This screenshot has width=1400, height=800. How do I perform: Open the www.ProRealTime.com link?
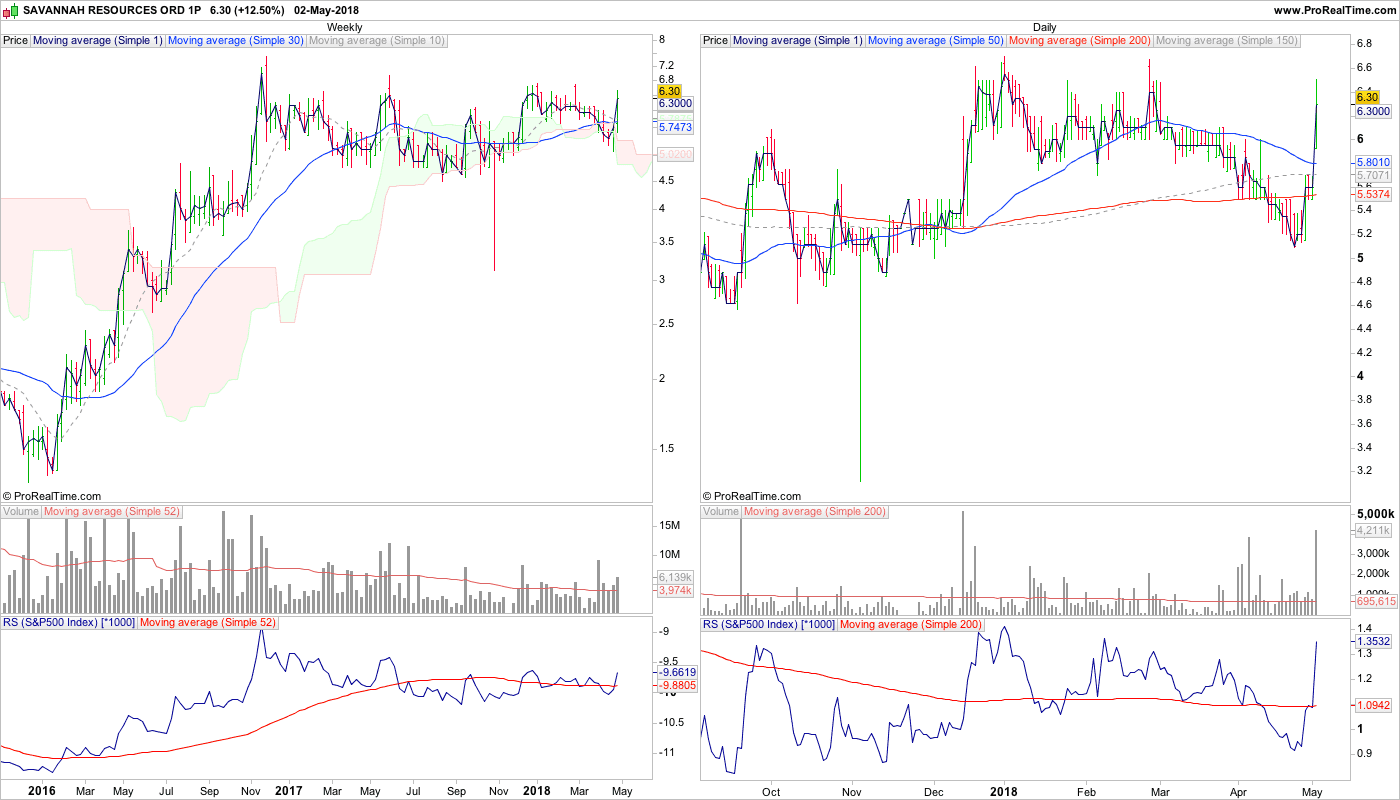point(1336,10)
